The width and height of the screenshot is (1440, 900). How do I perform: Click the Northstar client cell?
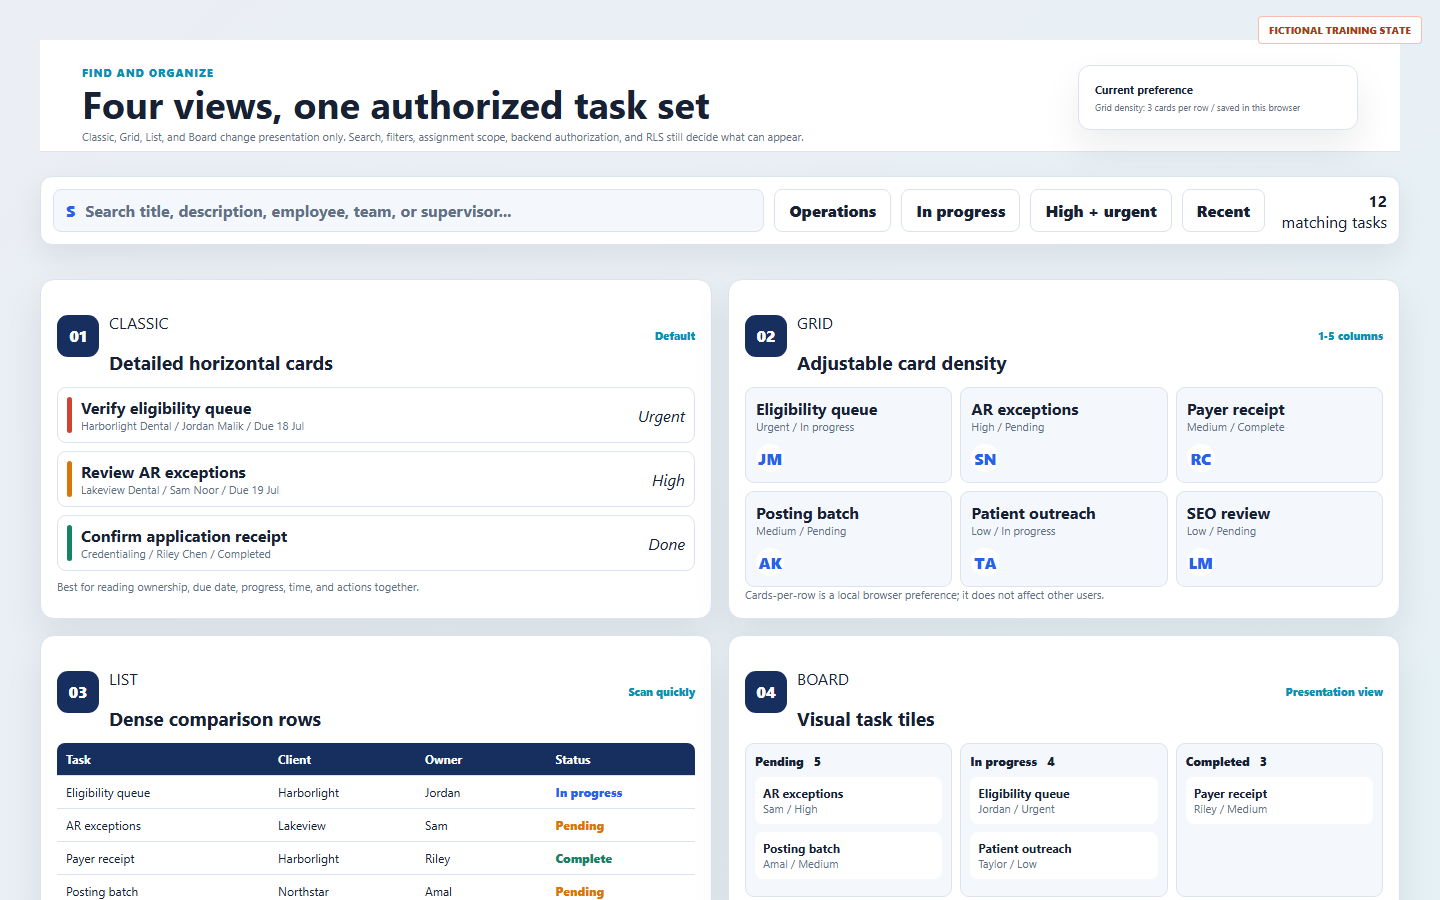coord(303,892)
